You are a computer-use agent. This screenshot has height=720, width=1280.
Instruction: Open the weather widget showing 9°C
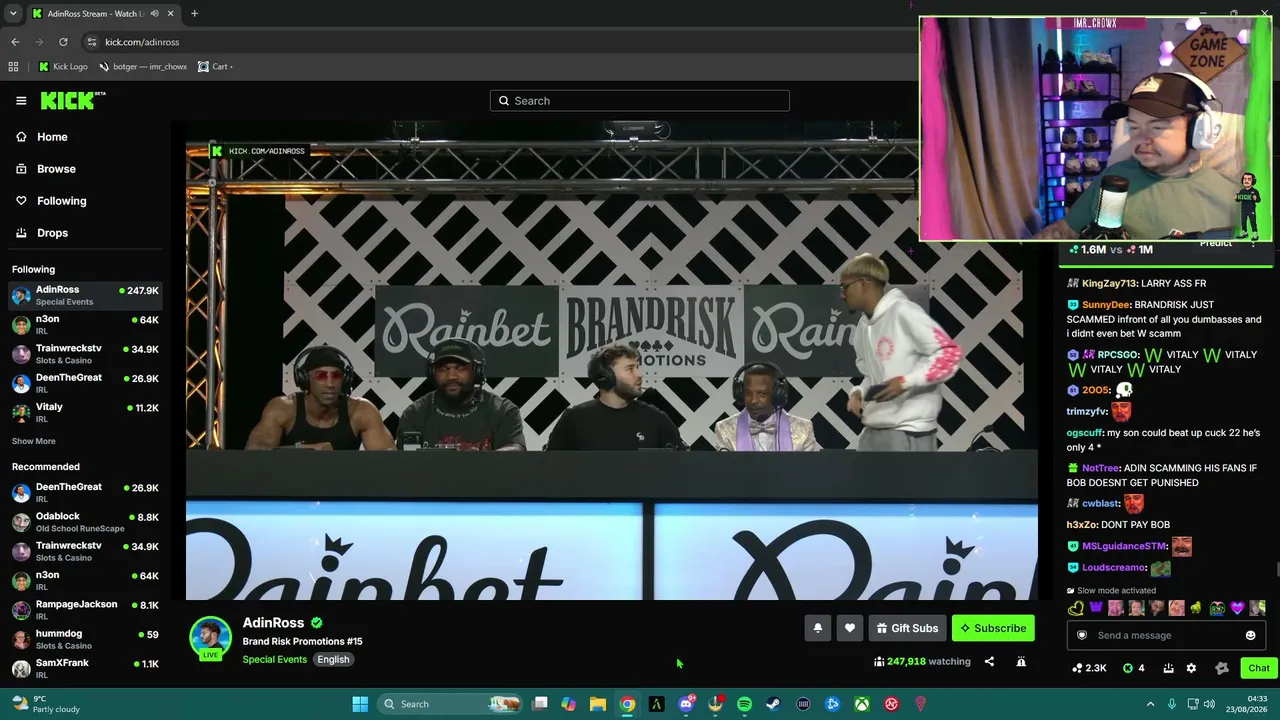45,704
